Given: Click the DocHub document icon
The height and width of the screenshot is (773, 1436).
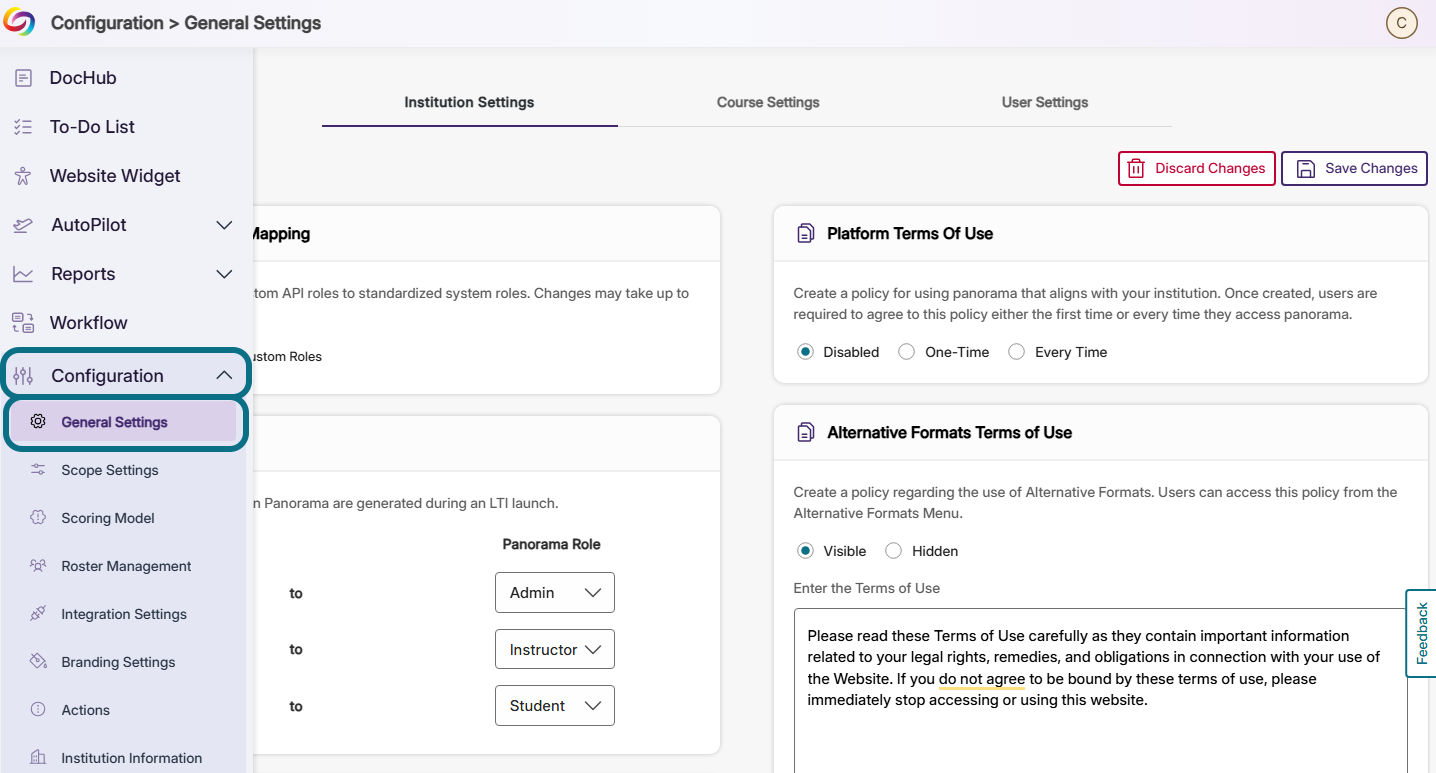Looking at the screenshot, I should tap(23, 78).
